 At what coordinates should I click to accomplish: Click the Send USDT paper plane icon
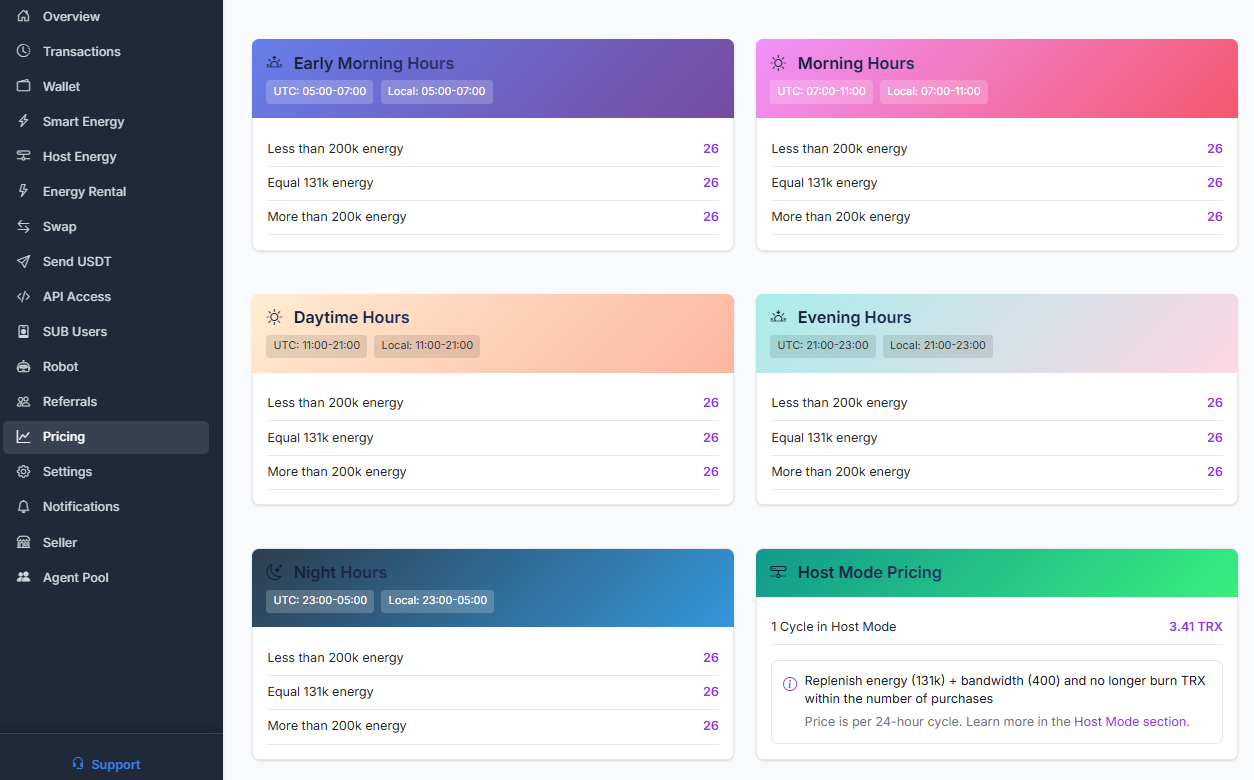[x=24, y=261]
